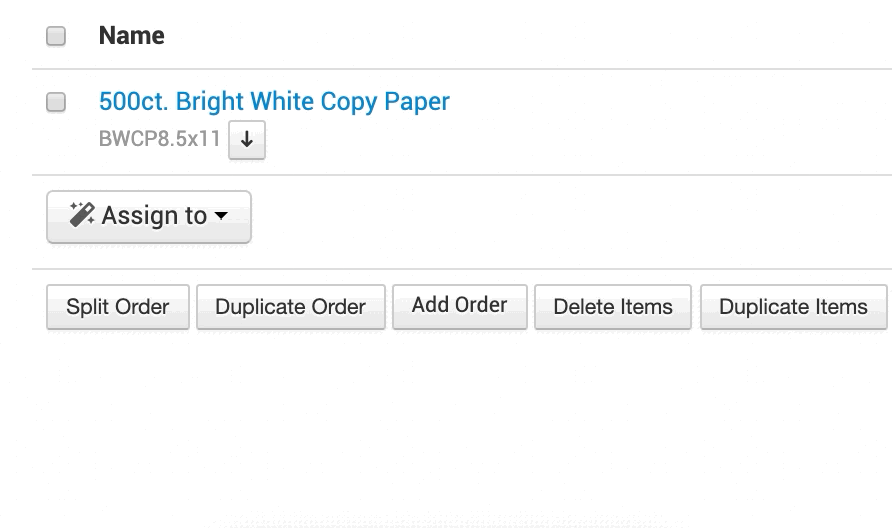Click the down arrow icon beside SKU BWCP8.5x11

pos(247,140)
